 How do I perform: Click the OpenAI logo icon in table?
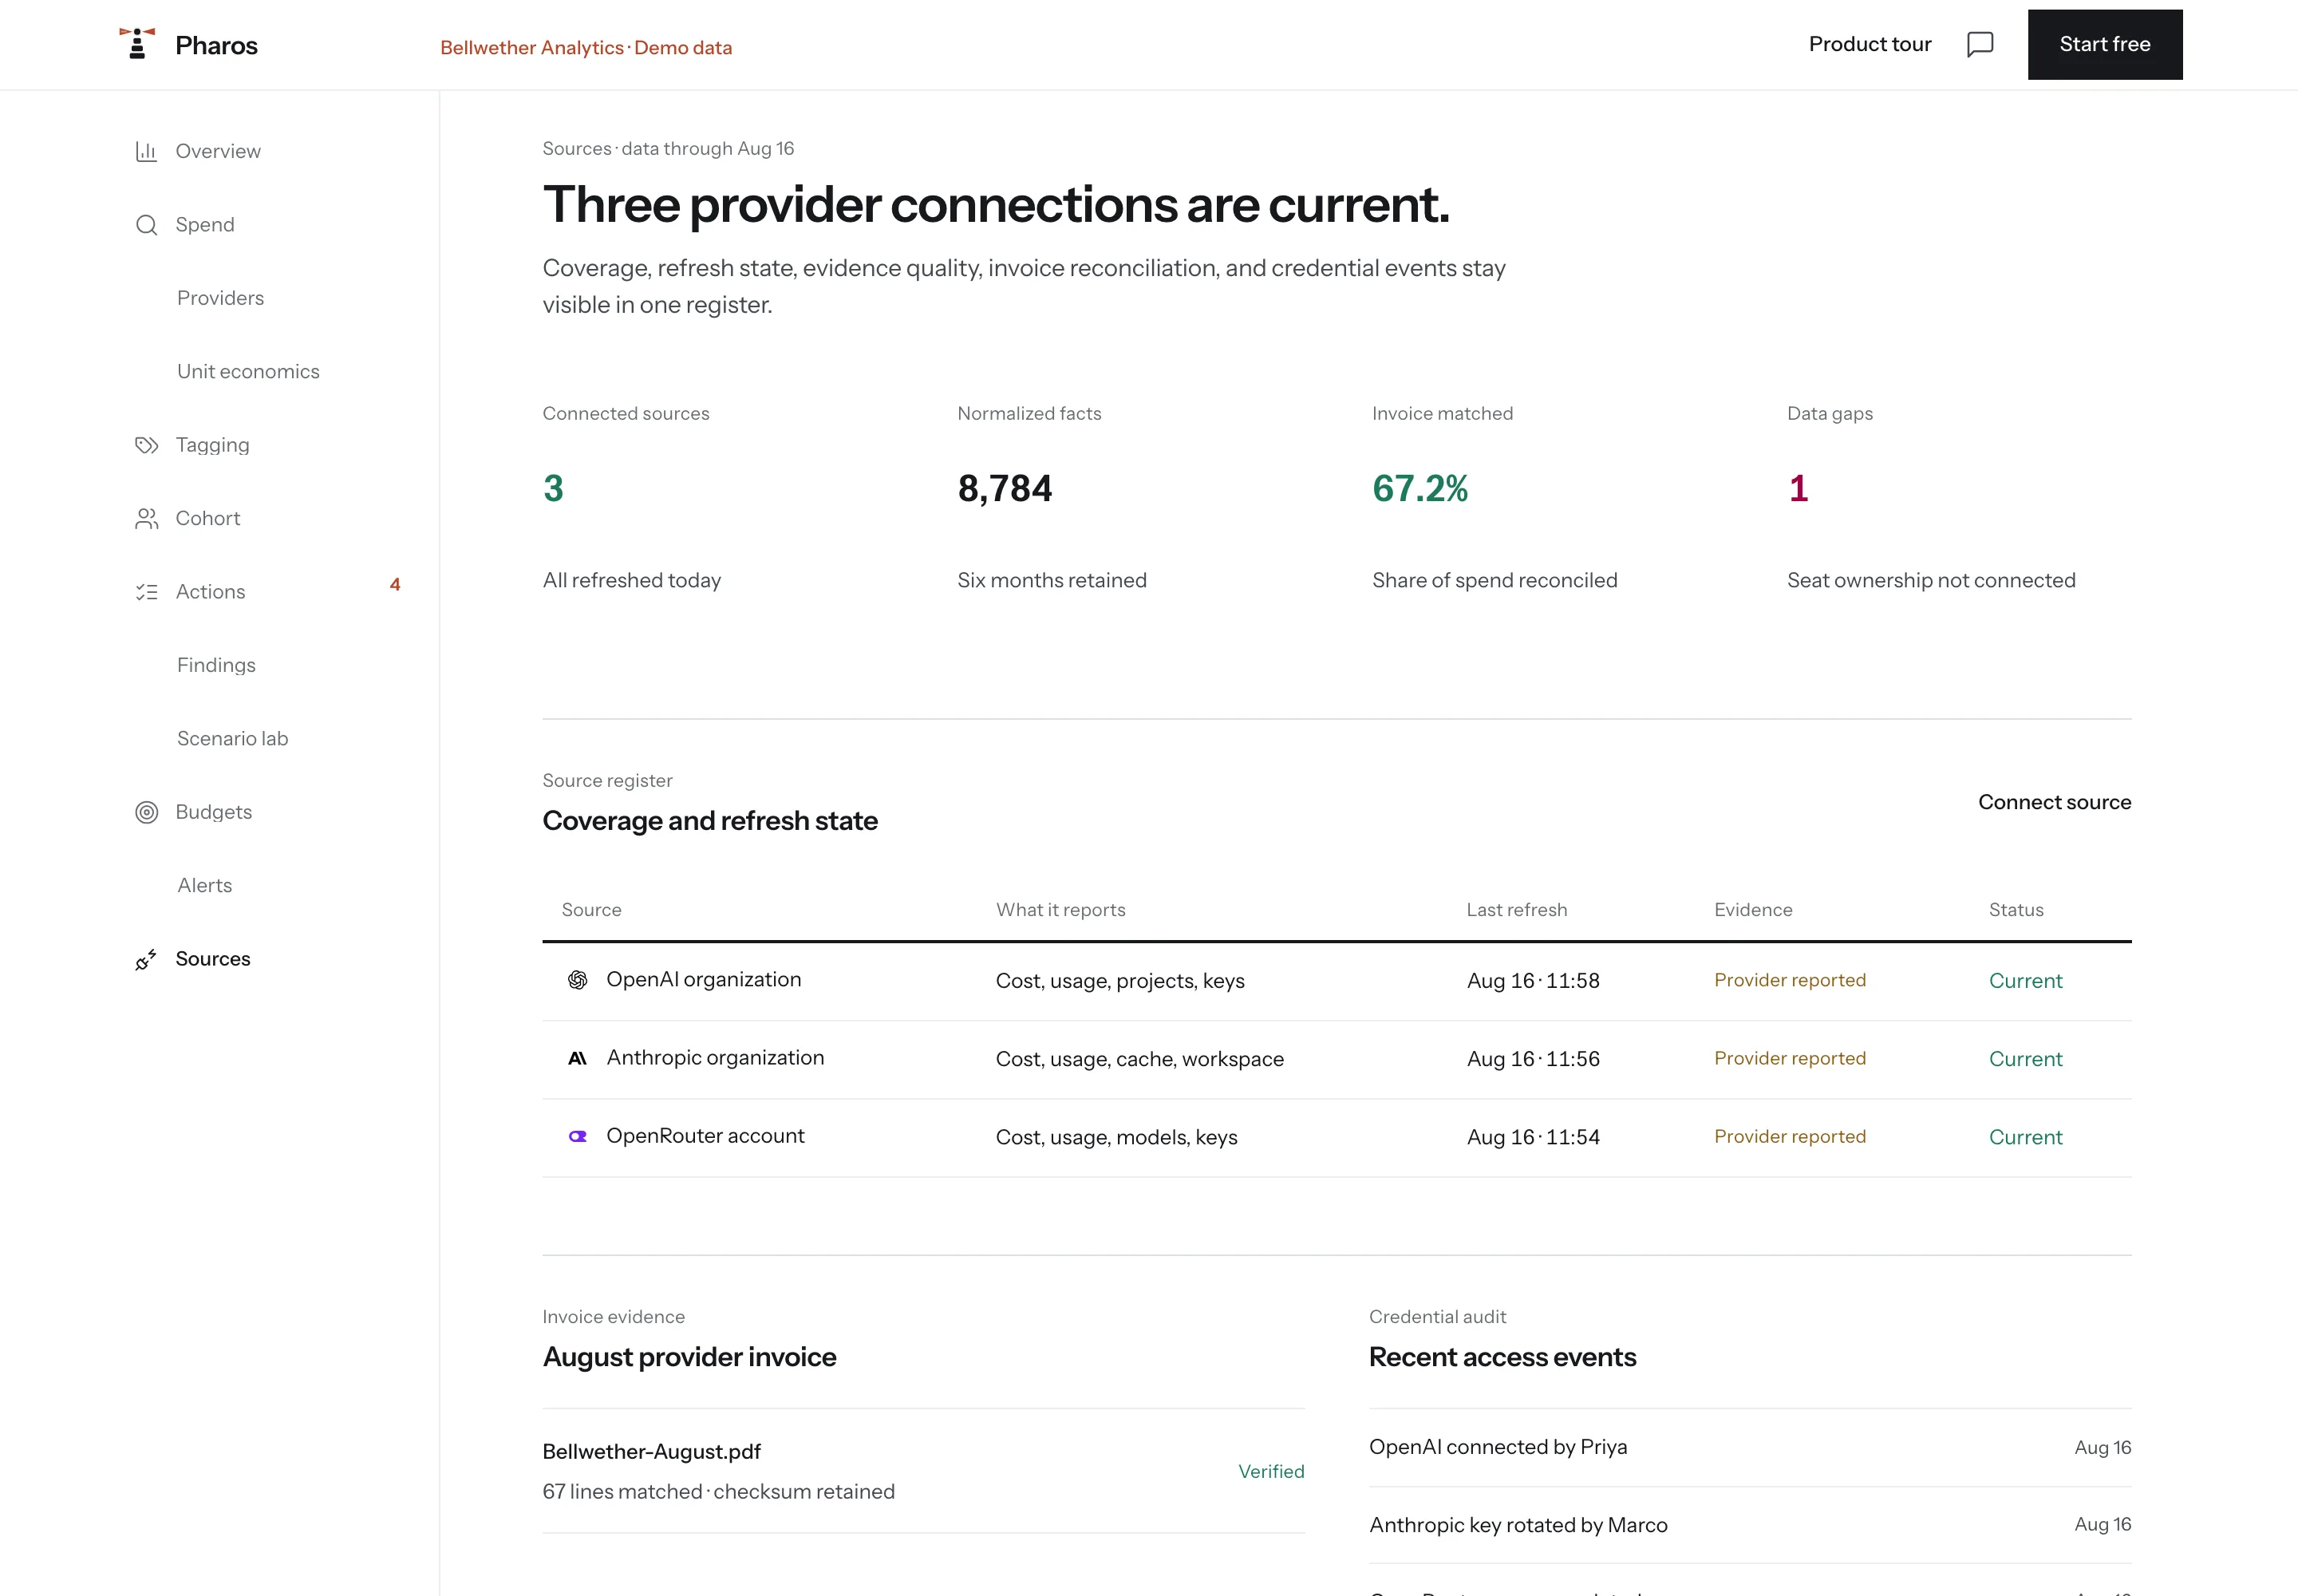coord(577,980)
